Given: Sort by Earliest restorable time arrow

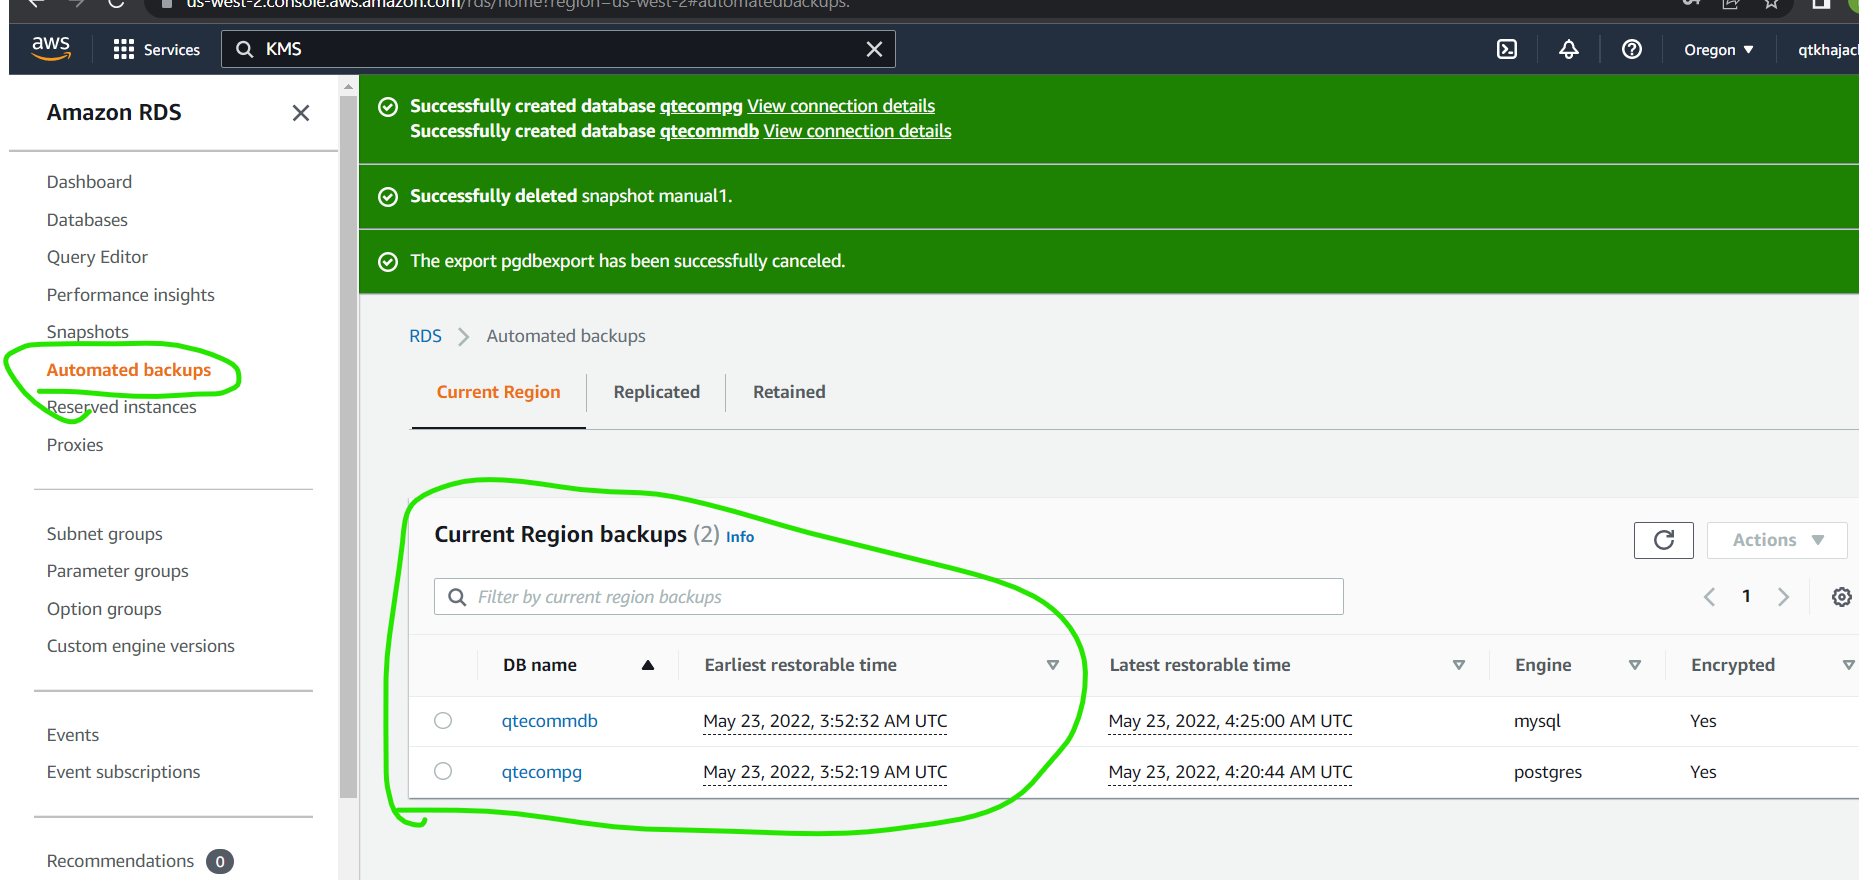Looking at the screenshot, I should click(x=1052, y=665).
